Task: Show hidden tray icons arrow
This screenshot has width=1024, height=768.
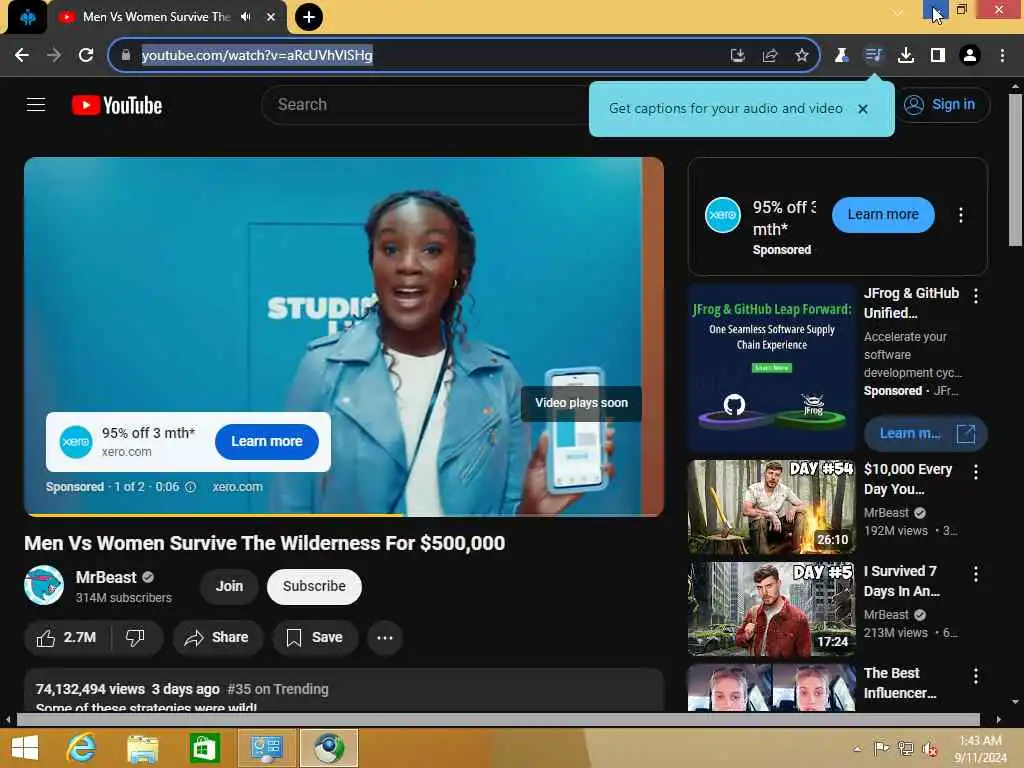Action: tap(857, 749)
